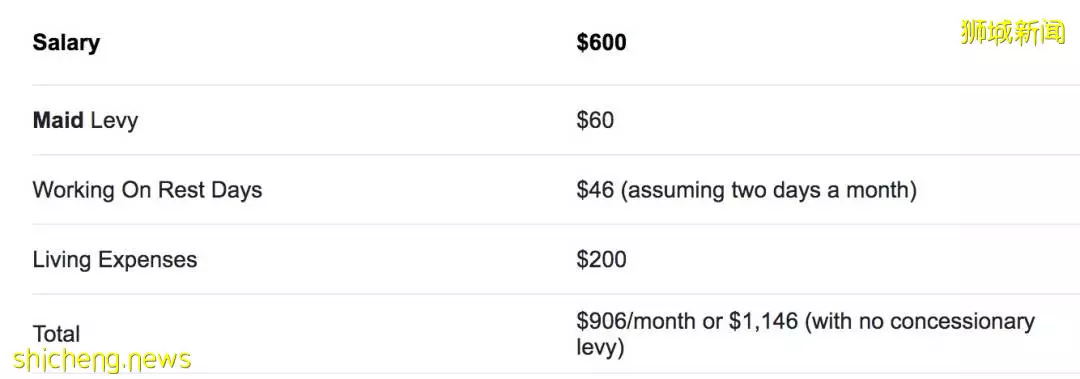This screenshot has height=379, width=1080.
Task: Click the Salary row header
Action: (x=66, y=43)
